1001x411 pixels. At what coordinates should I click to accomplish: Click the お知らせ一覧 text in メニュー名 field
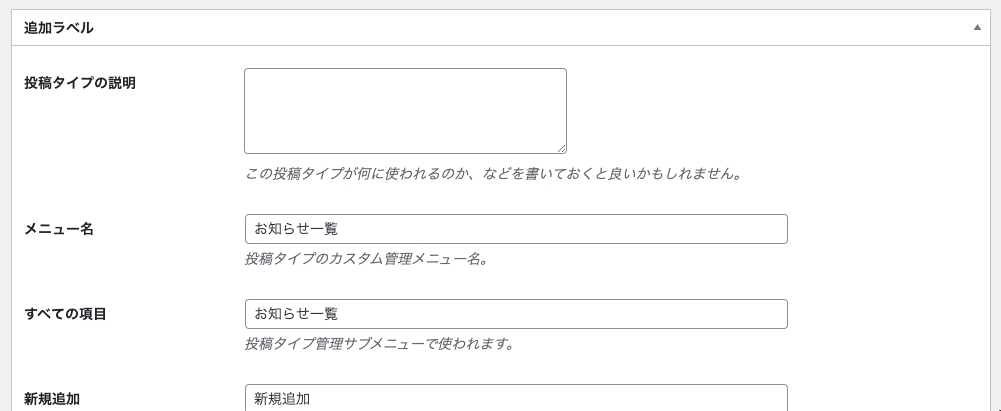[296, 229]
